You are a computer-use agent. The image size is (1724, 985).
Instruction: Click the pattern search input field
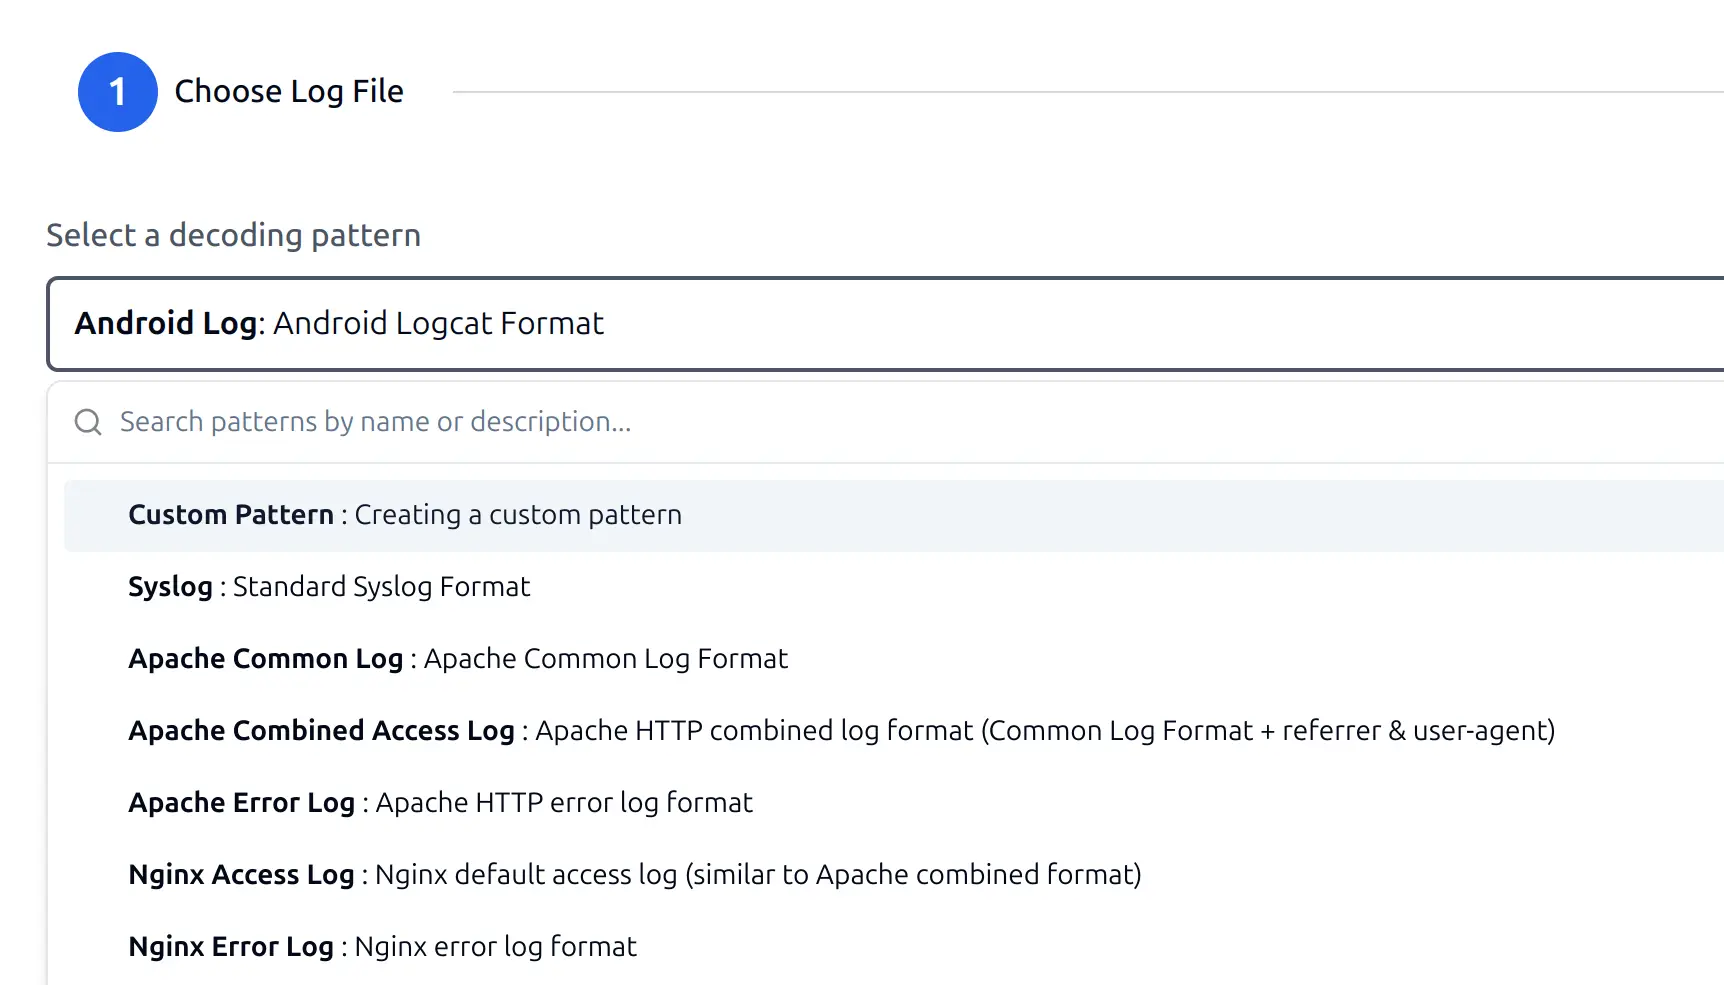pyautogui.click(x=600, y=422)
